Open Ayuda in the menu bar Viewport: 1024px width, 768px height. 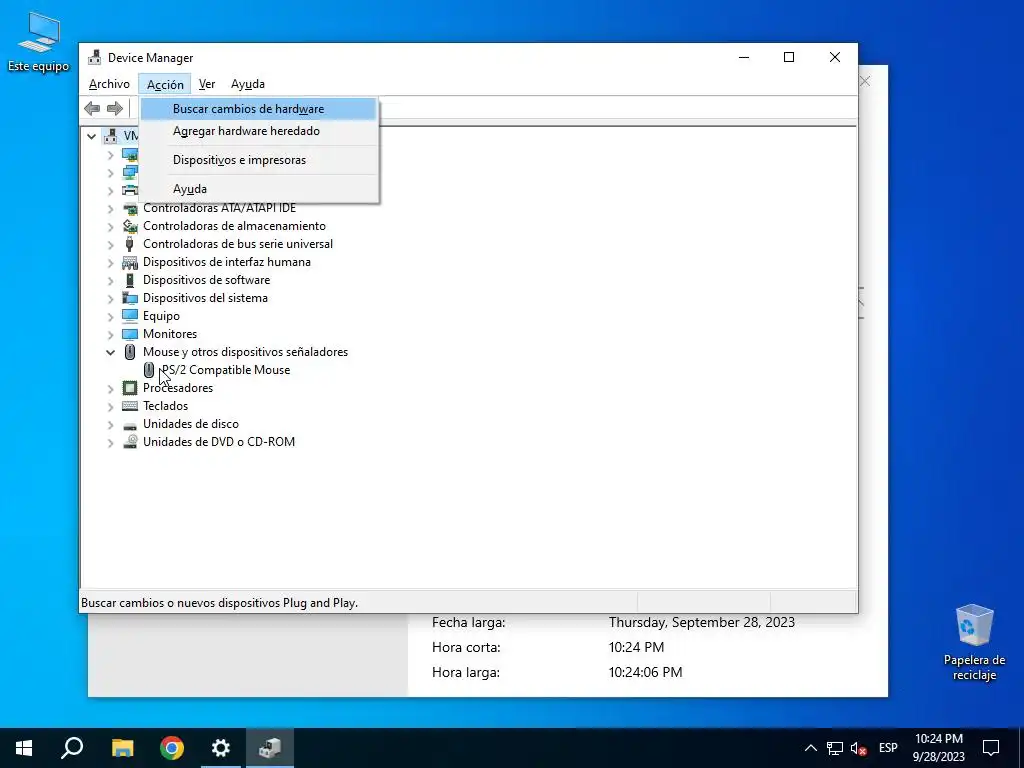[248, 84]
